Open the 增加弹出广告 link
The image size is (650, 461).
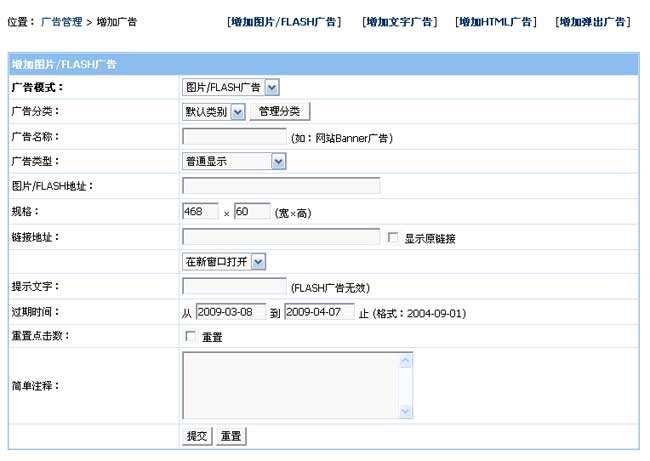(x=593, y=21)
